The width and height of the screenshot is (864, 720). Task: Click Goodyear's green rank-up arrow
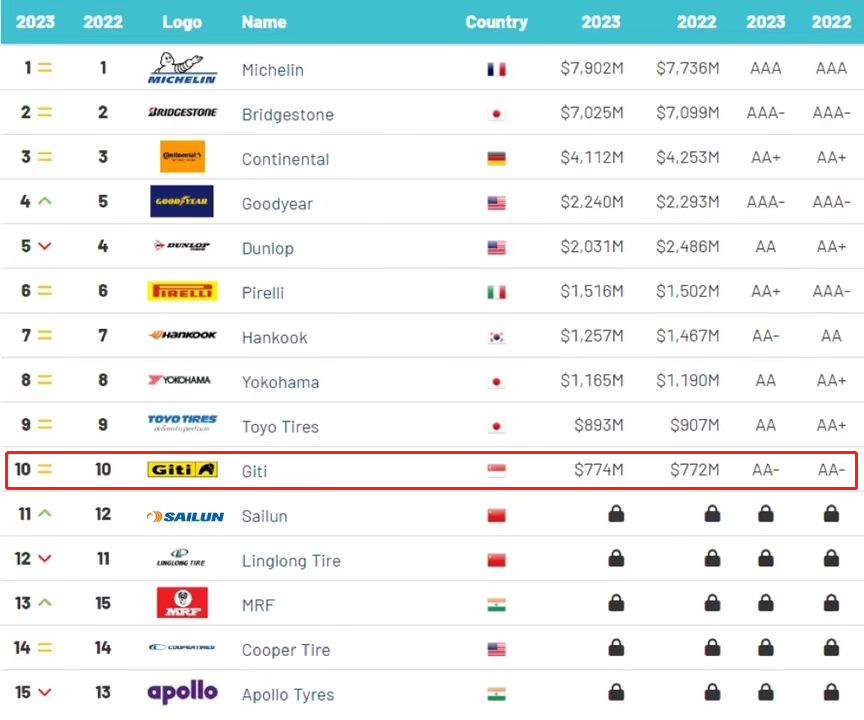[44, 202]
